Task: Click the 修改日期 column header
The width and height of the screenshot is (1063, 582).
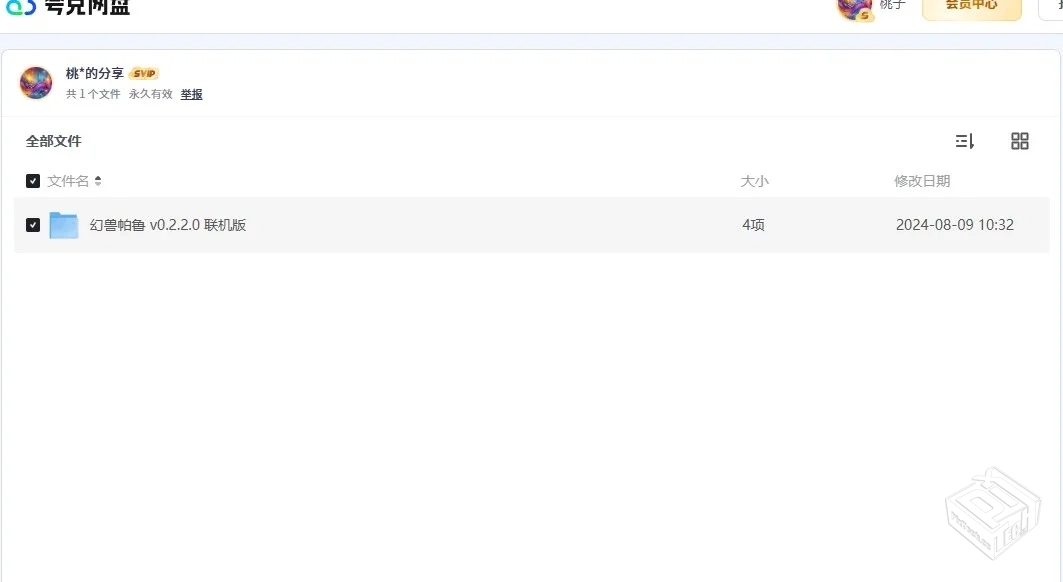Action: (922, 181)
